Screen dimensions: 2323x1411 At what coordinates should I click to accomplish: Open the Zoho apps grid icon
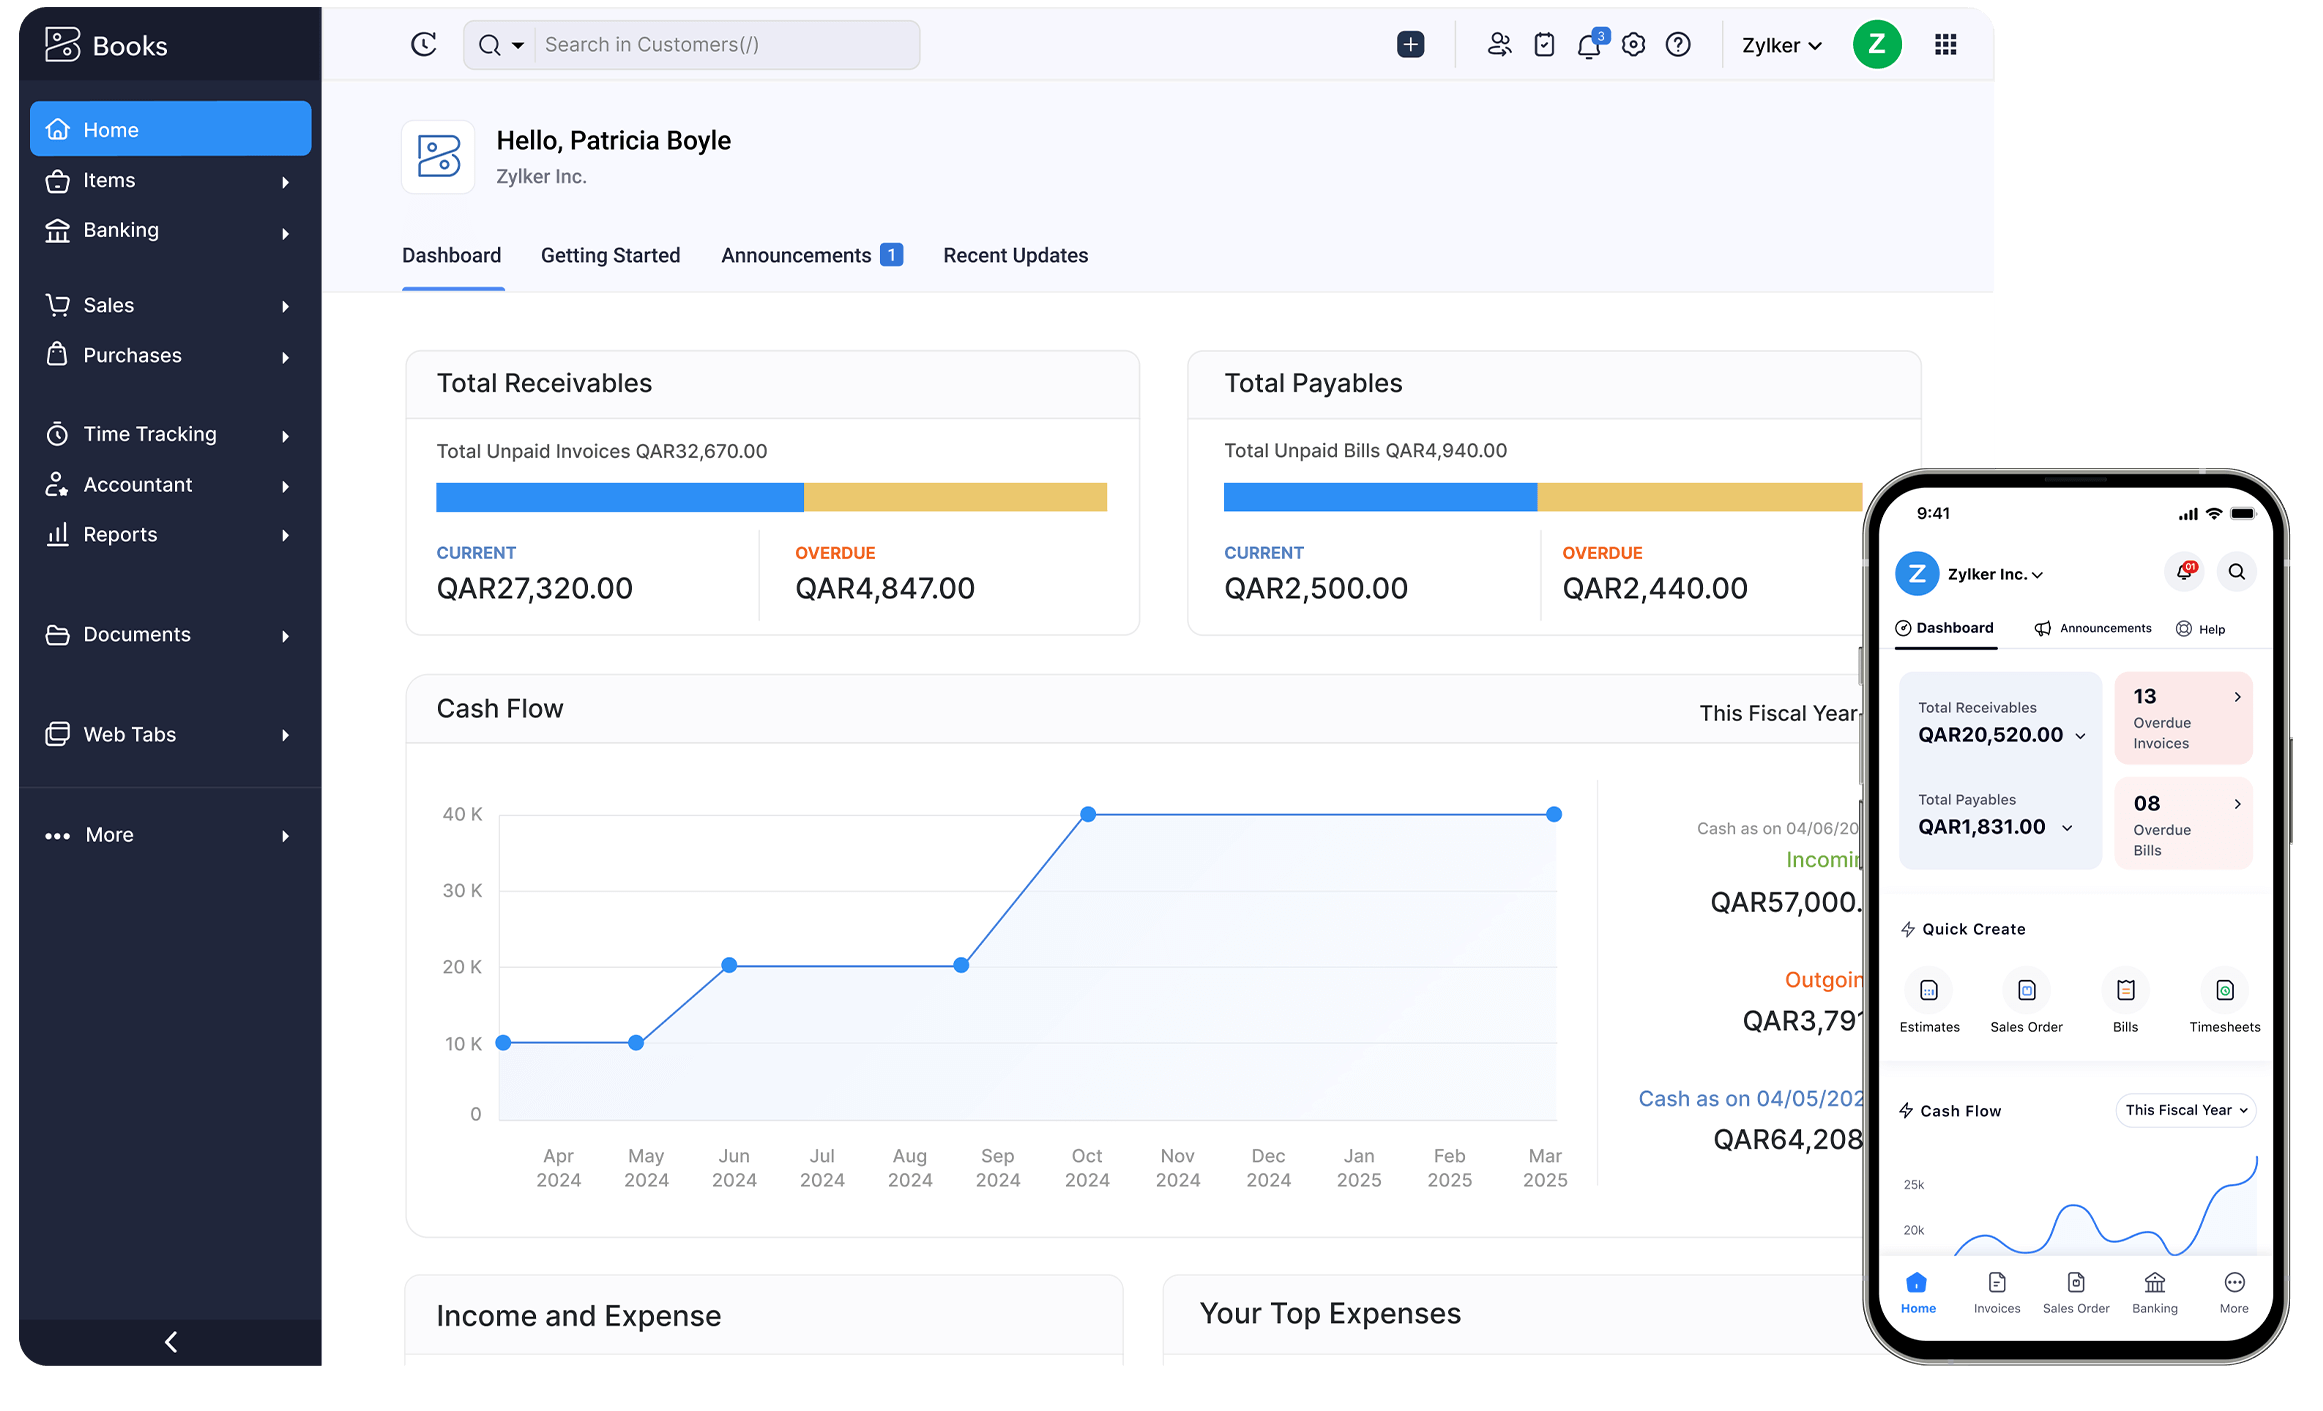point(1944,44)
